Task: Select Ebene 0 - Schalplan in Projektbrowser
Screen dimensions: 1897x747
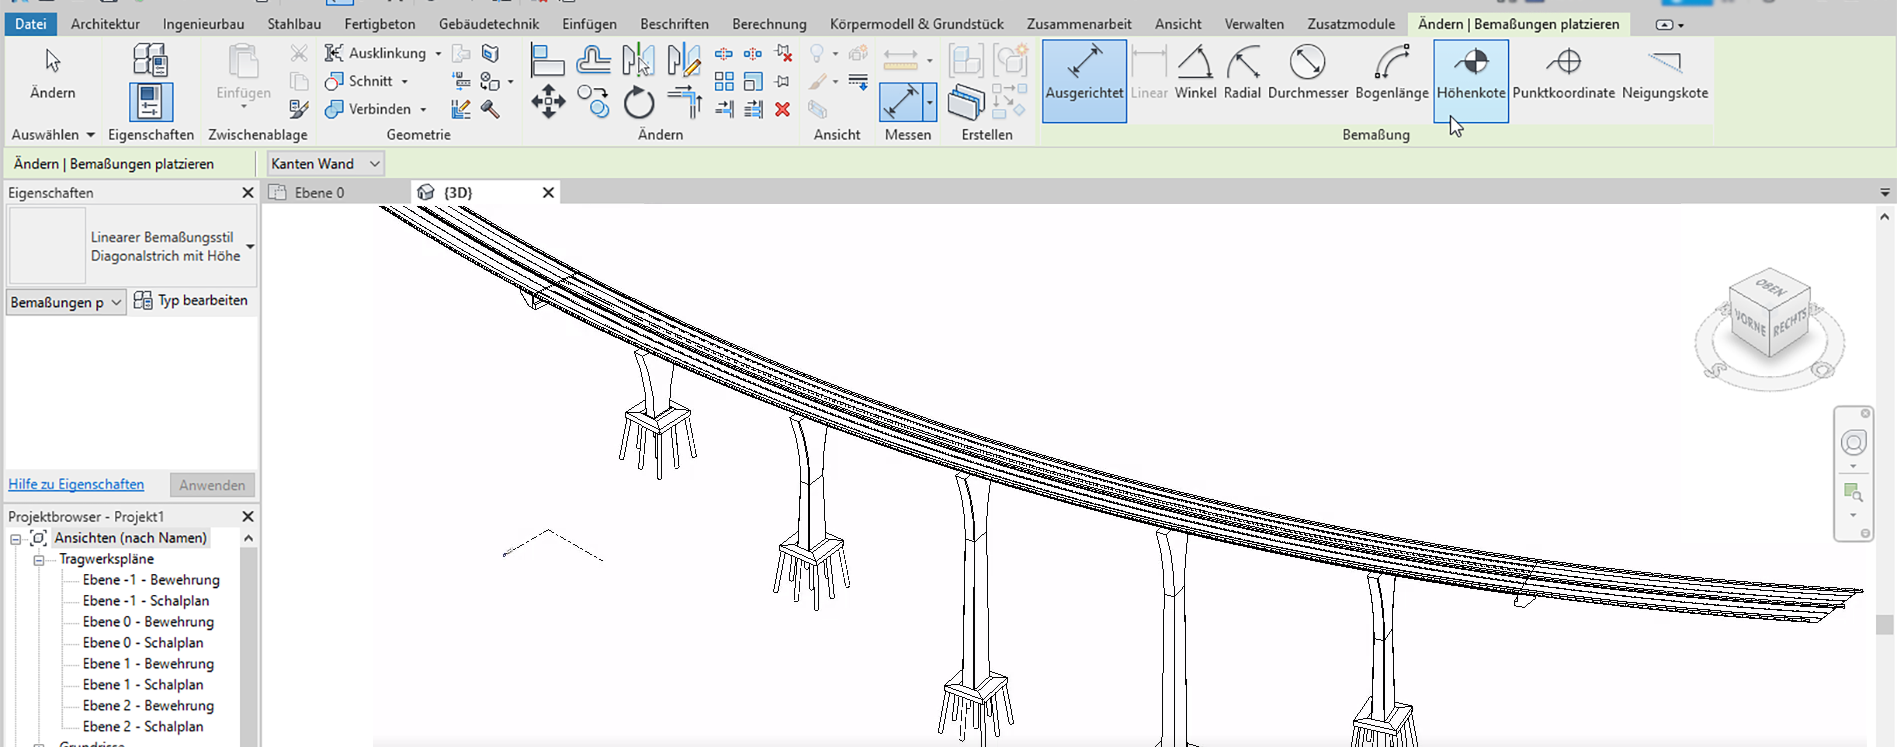Action: click(x=143, y=643)
